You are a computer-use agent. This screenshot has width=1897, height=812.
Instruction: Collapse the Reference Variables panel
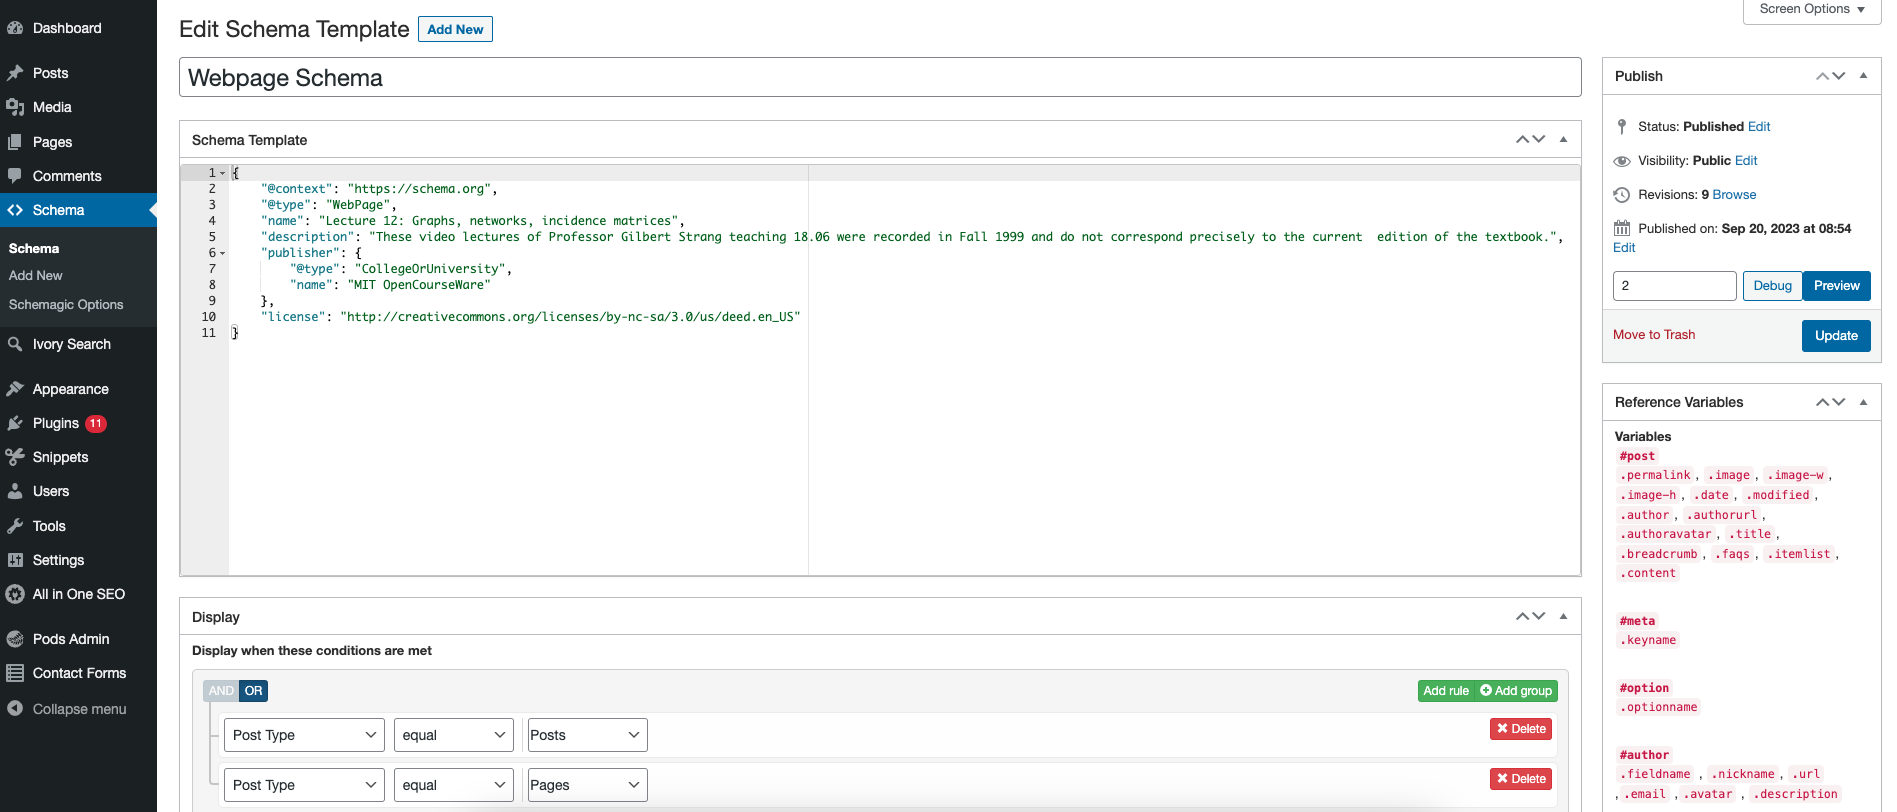click(1863, 402)
